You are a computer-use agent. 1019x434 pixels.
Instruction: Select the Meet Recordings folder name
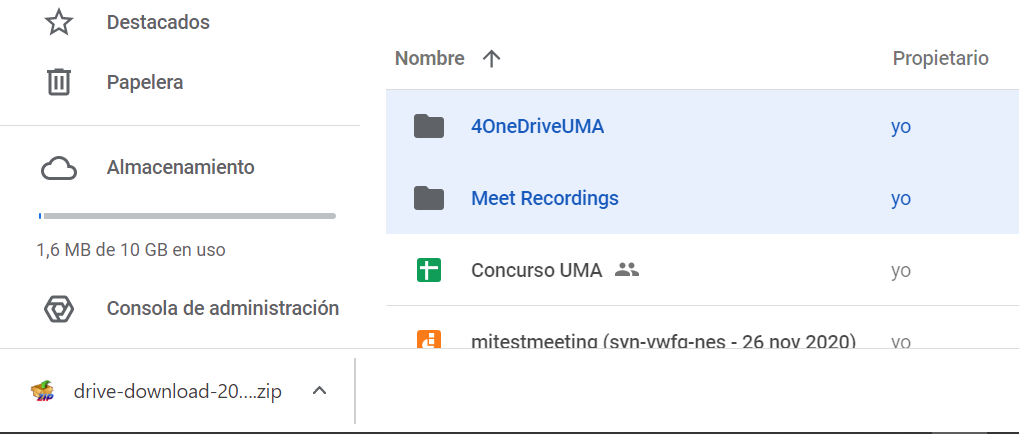click(x=545, y=198)
